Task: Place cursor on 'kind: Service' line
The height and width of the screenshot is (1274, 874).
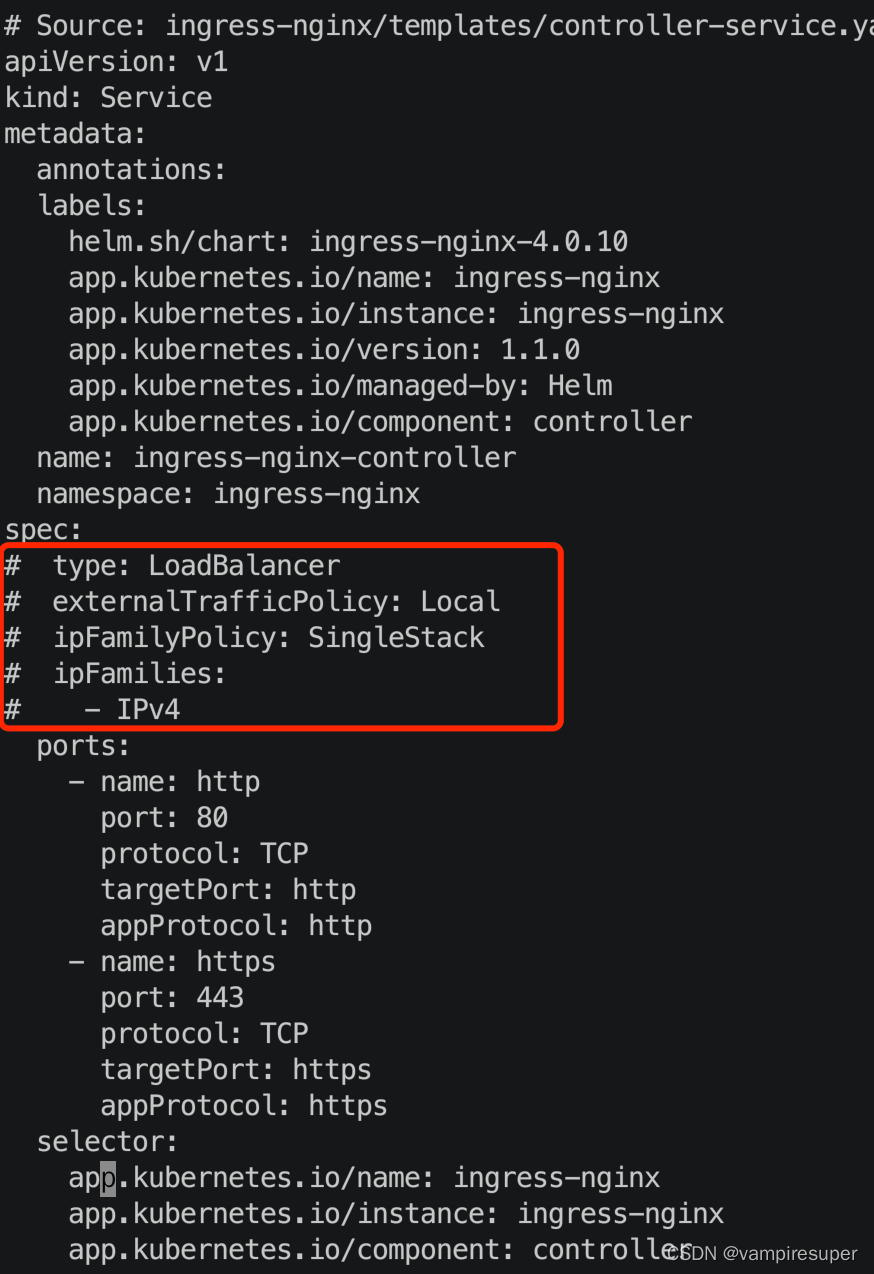Action: (x=108, y=98)
